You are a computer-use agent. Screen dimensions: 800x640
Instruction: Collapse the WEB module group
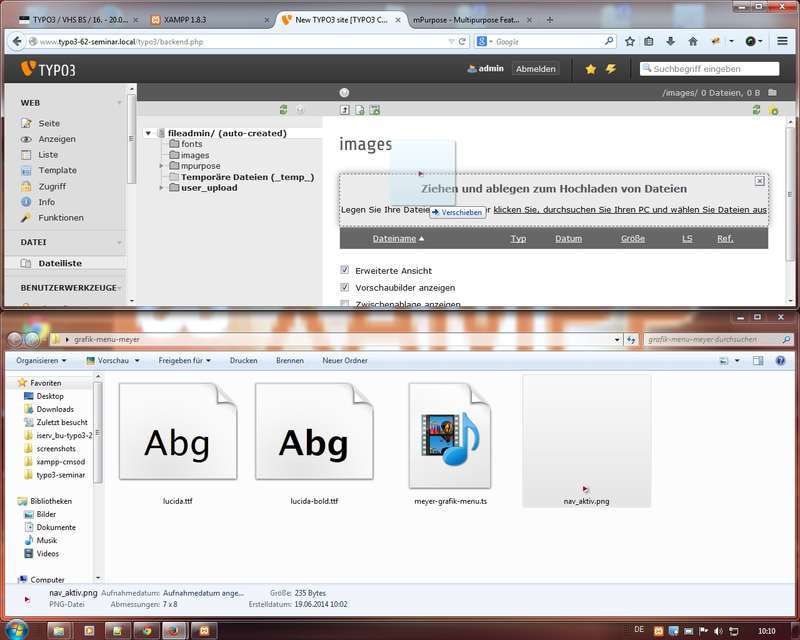(x=119, y=103)
